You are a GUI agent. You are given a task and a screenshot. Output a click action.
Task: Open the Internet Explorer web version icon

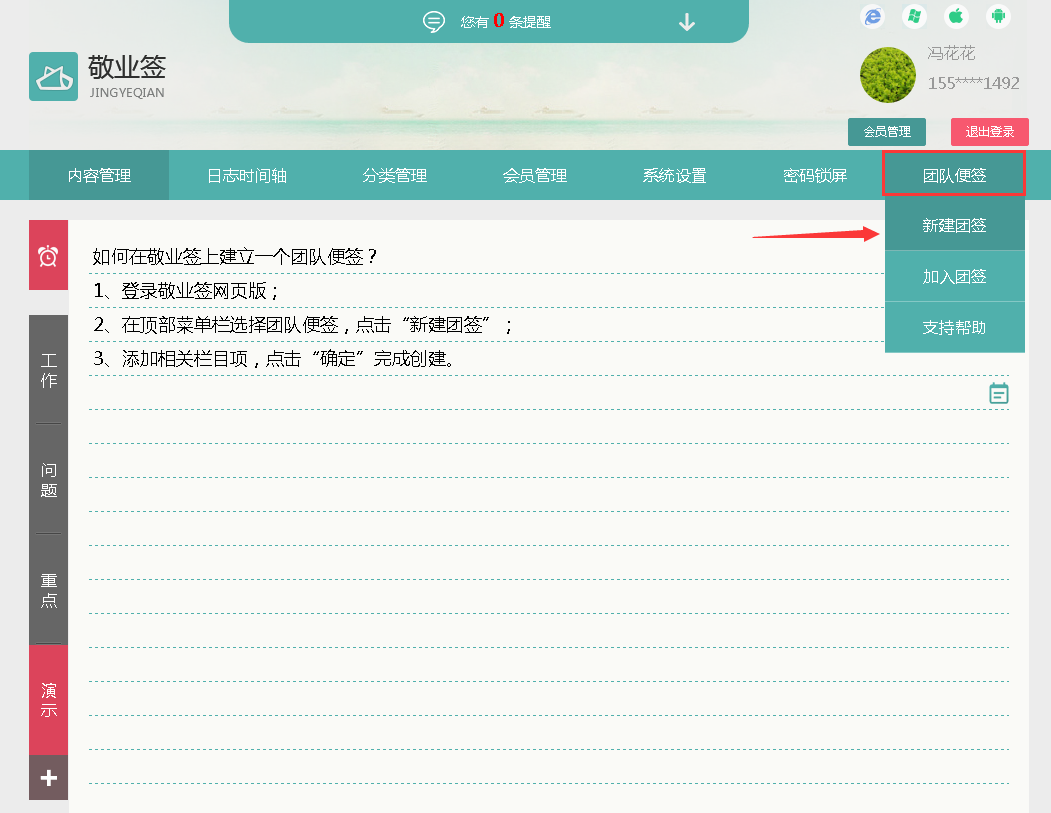[x=872, y=16]
